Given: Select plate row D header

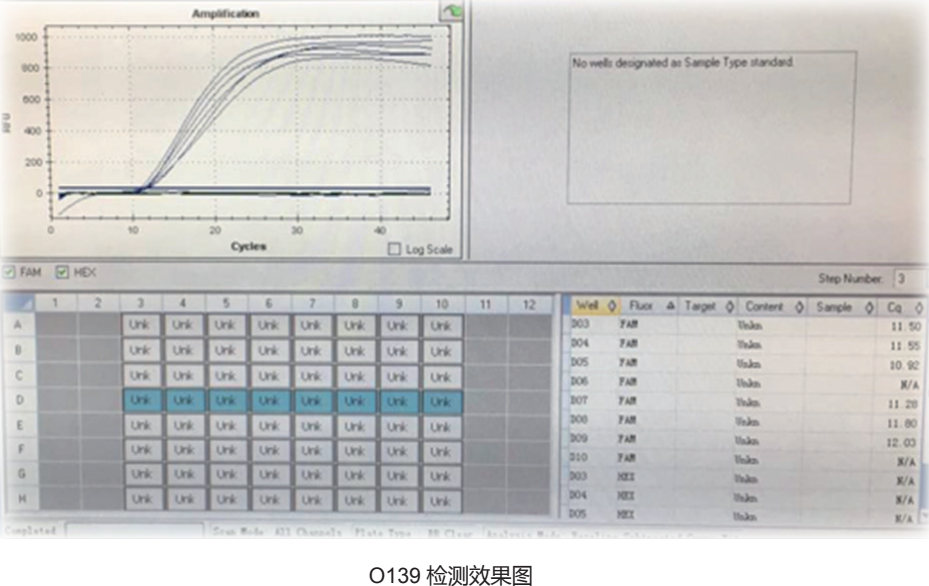Looking at the screenshot, I should coord(17,400).
